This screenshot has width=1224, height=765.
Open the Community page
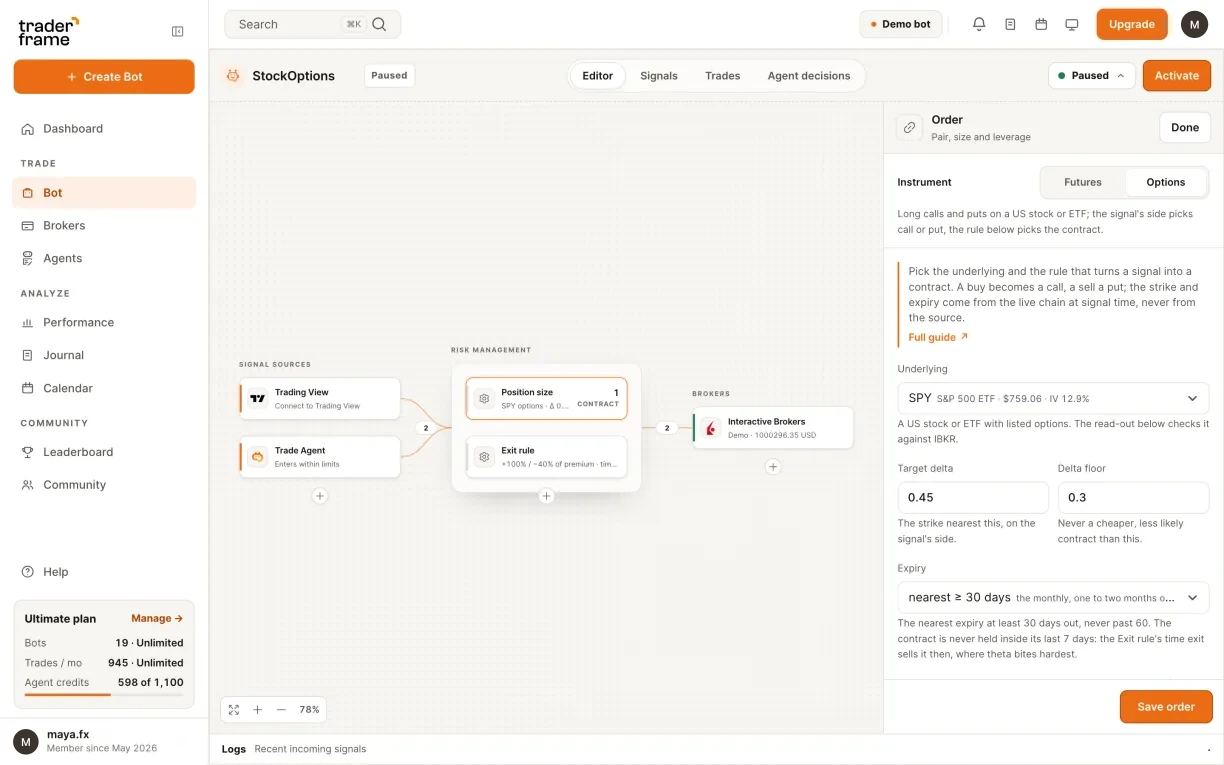(104, 485)
